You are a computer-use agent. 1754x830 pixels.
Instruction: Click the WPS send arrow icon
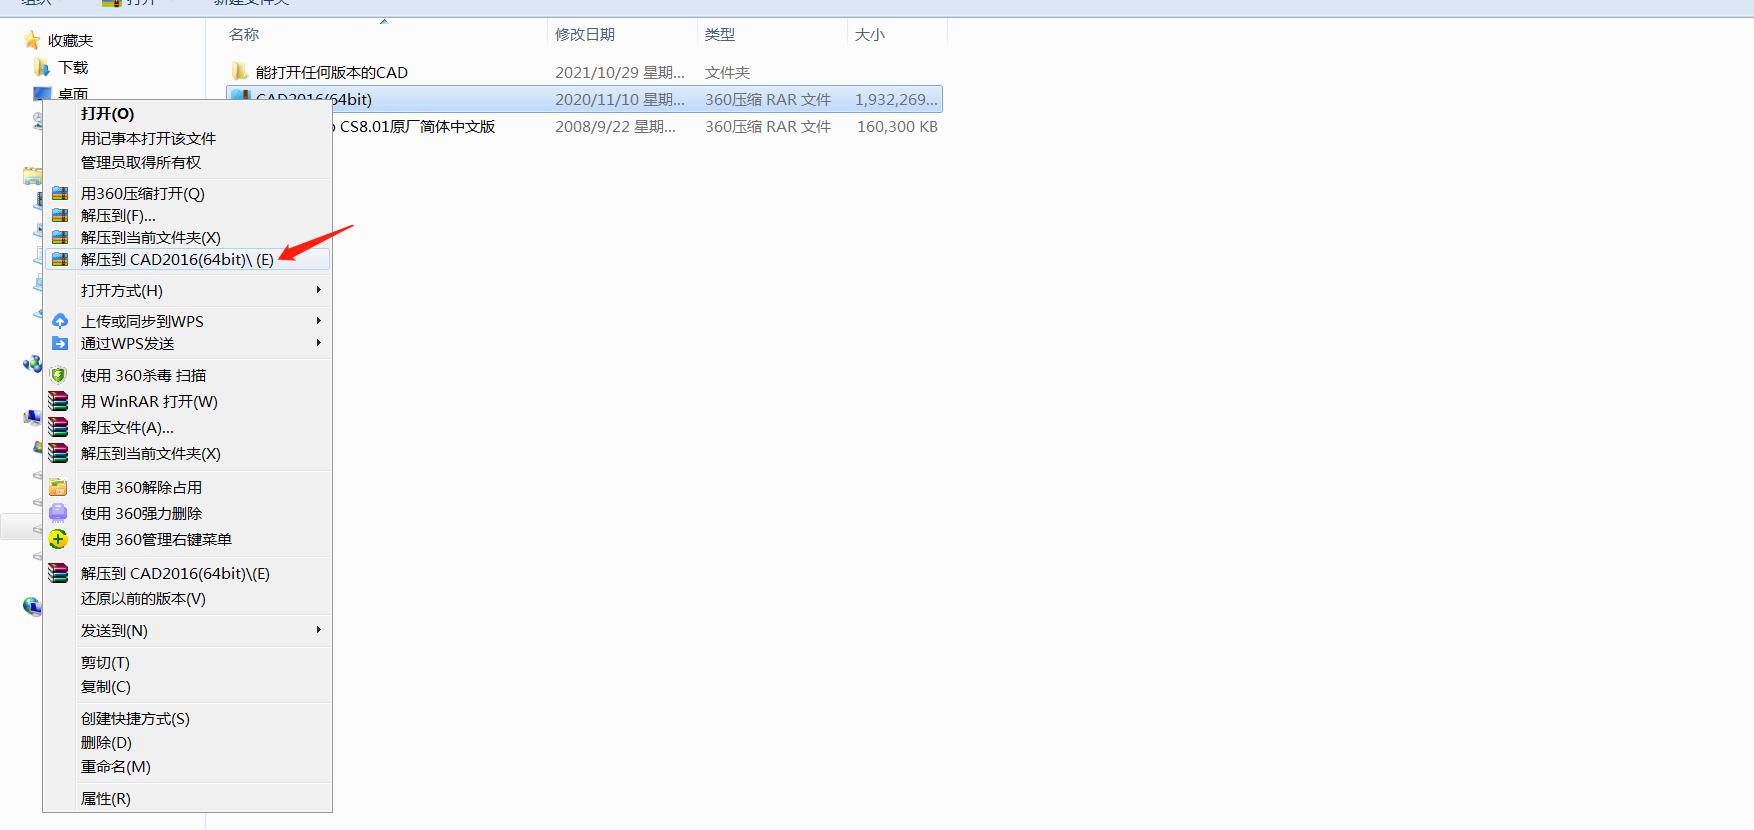coord(60,344)
